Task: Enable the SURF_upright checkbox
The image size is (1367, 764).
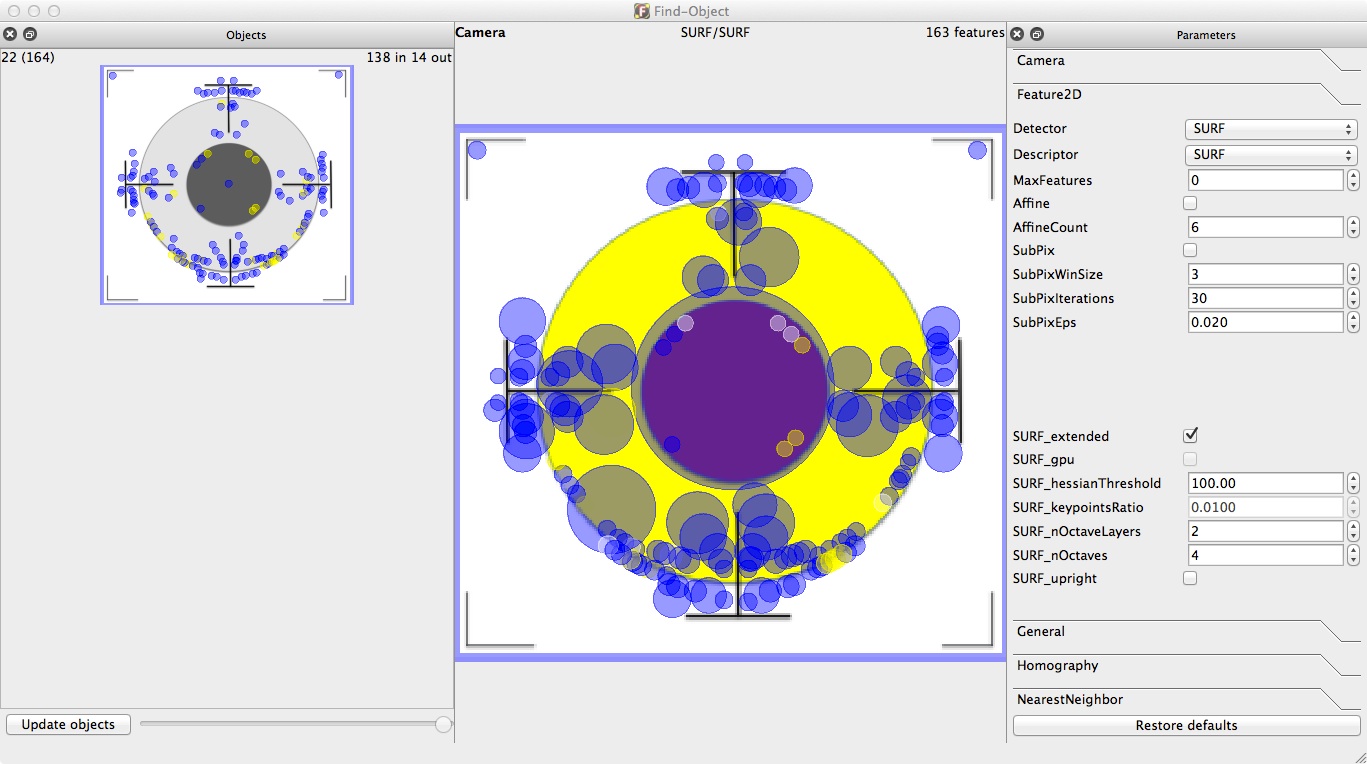Action: pos(1190,579)
